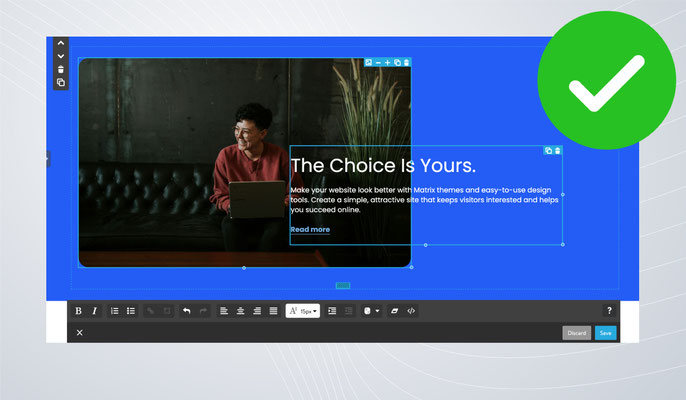Screen dimensions: 686x400
Task: Move the section up with the arrow
Action: [x=61, y=43]
